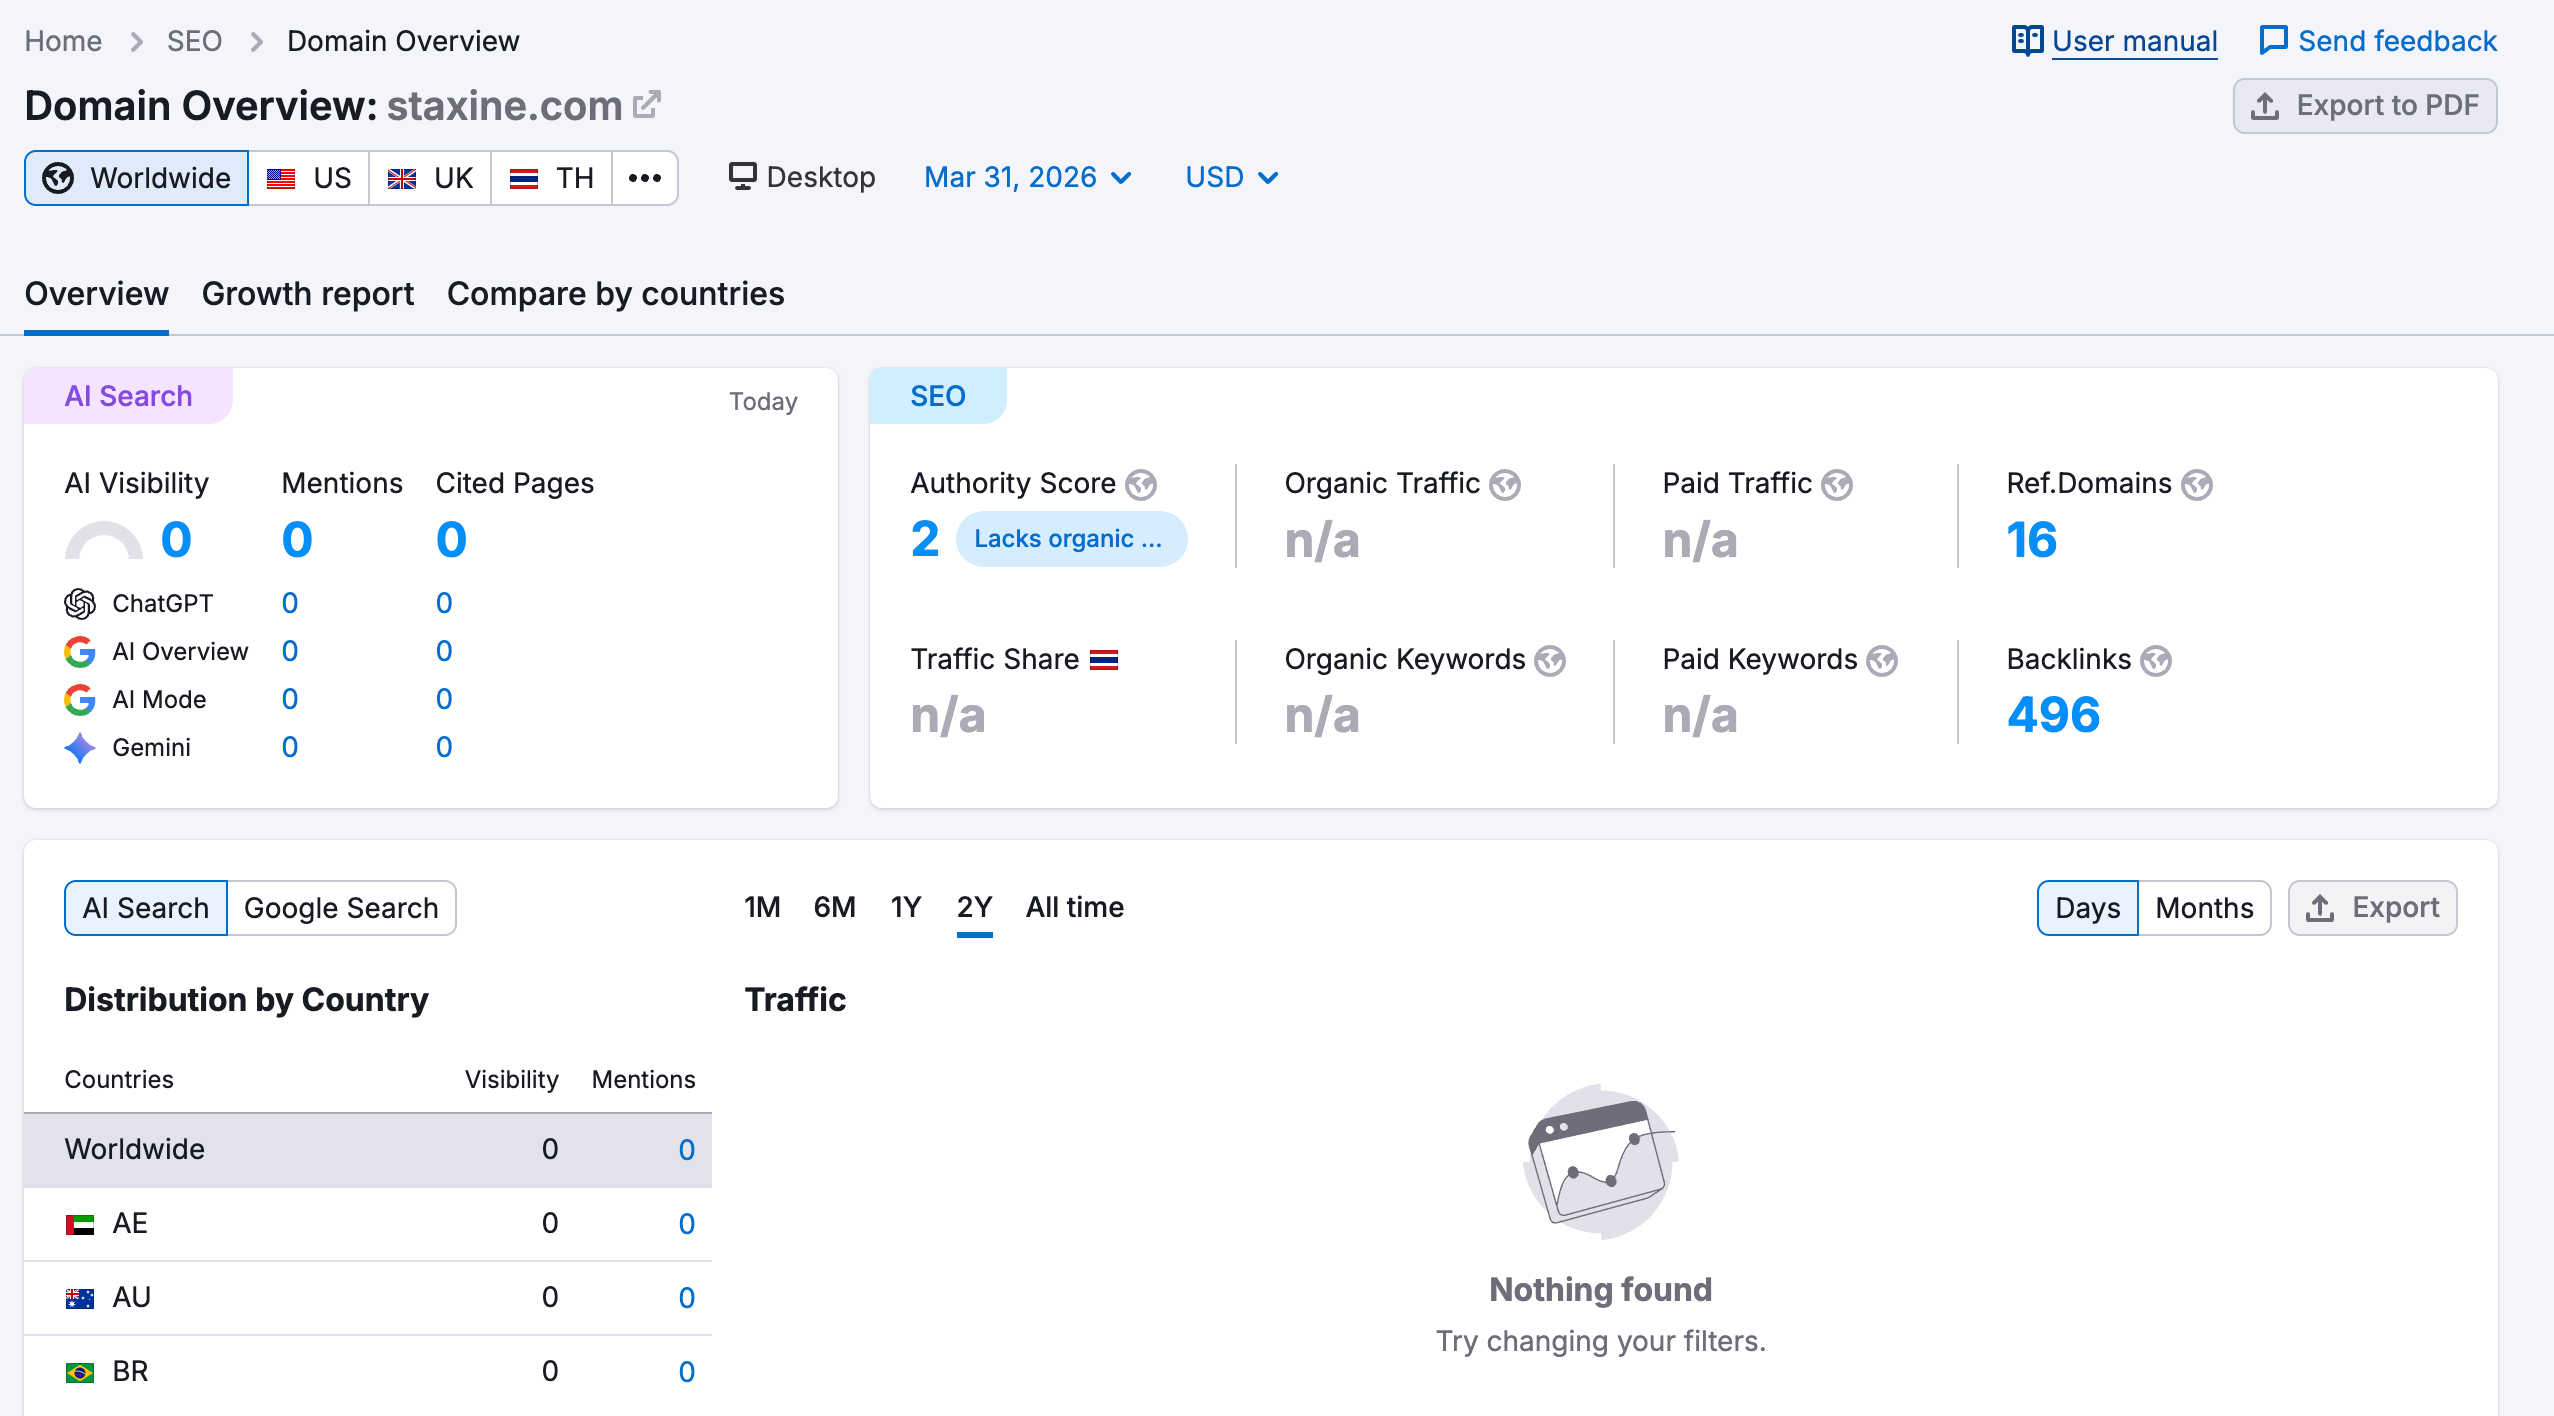Go to SEO in the breadcrumb
The image size is (2554, 1416).
coord(194,41)
